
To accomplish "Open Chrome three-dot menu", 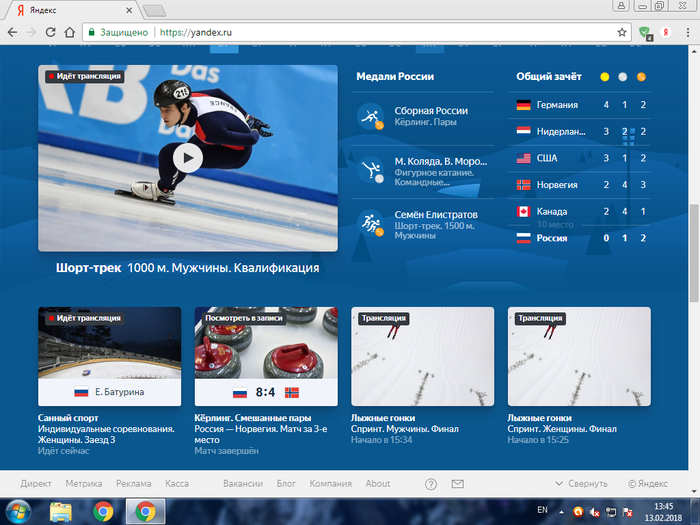I will click(688, 32).
